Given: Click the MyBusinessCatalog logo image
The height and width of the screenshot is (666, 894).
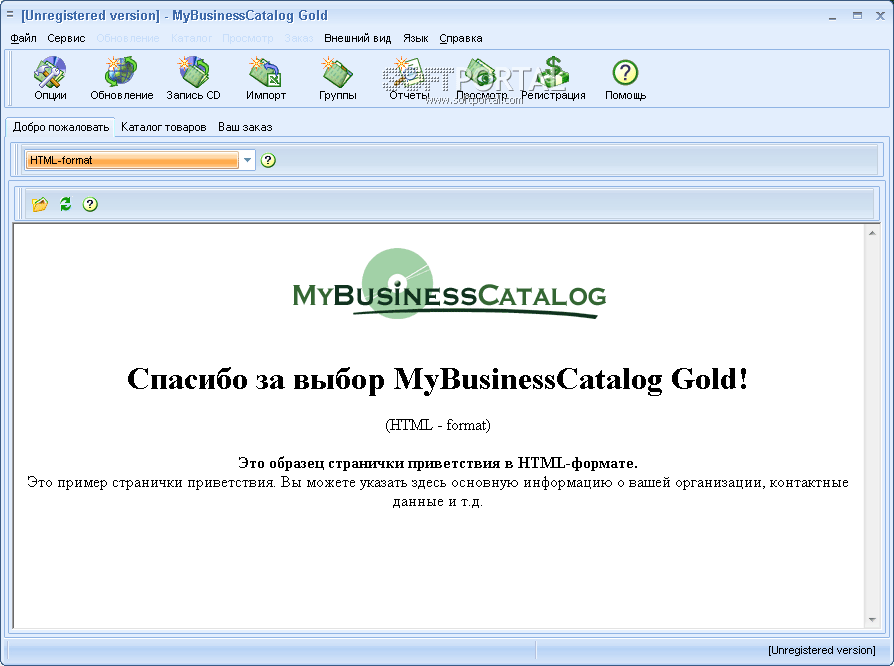Looking at the screenshot, I should click(x=449, y=284).
